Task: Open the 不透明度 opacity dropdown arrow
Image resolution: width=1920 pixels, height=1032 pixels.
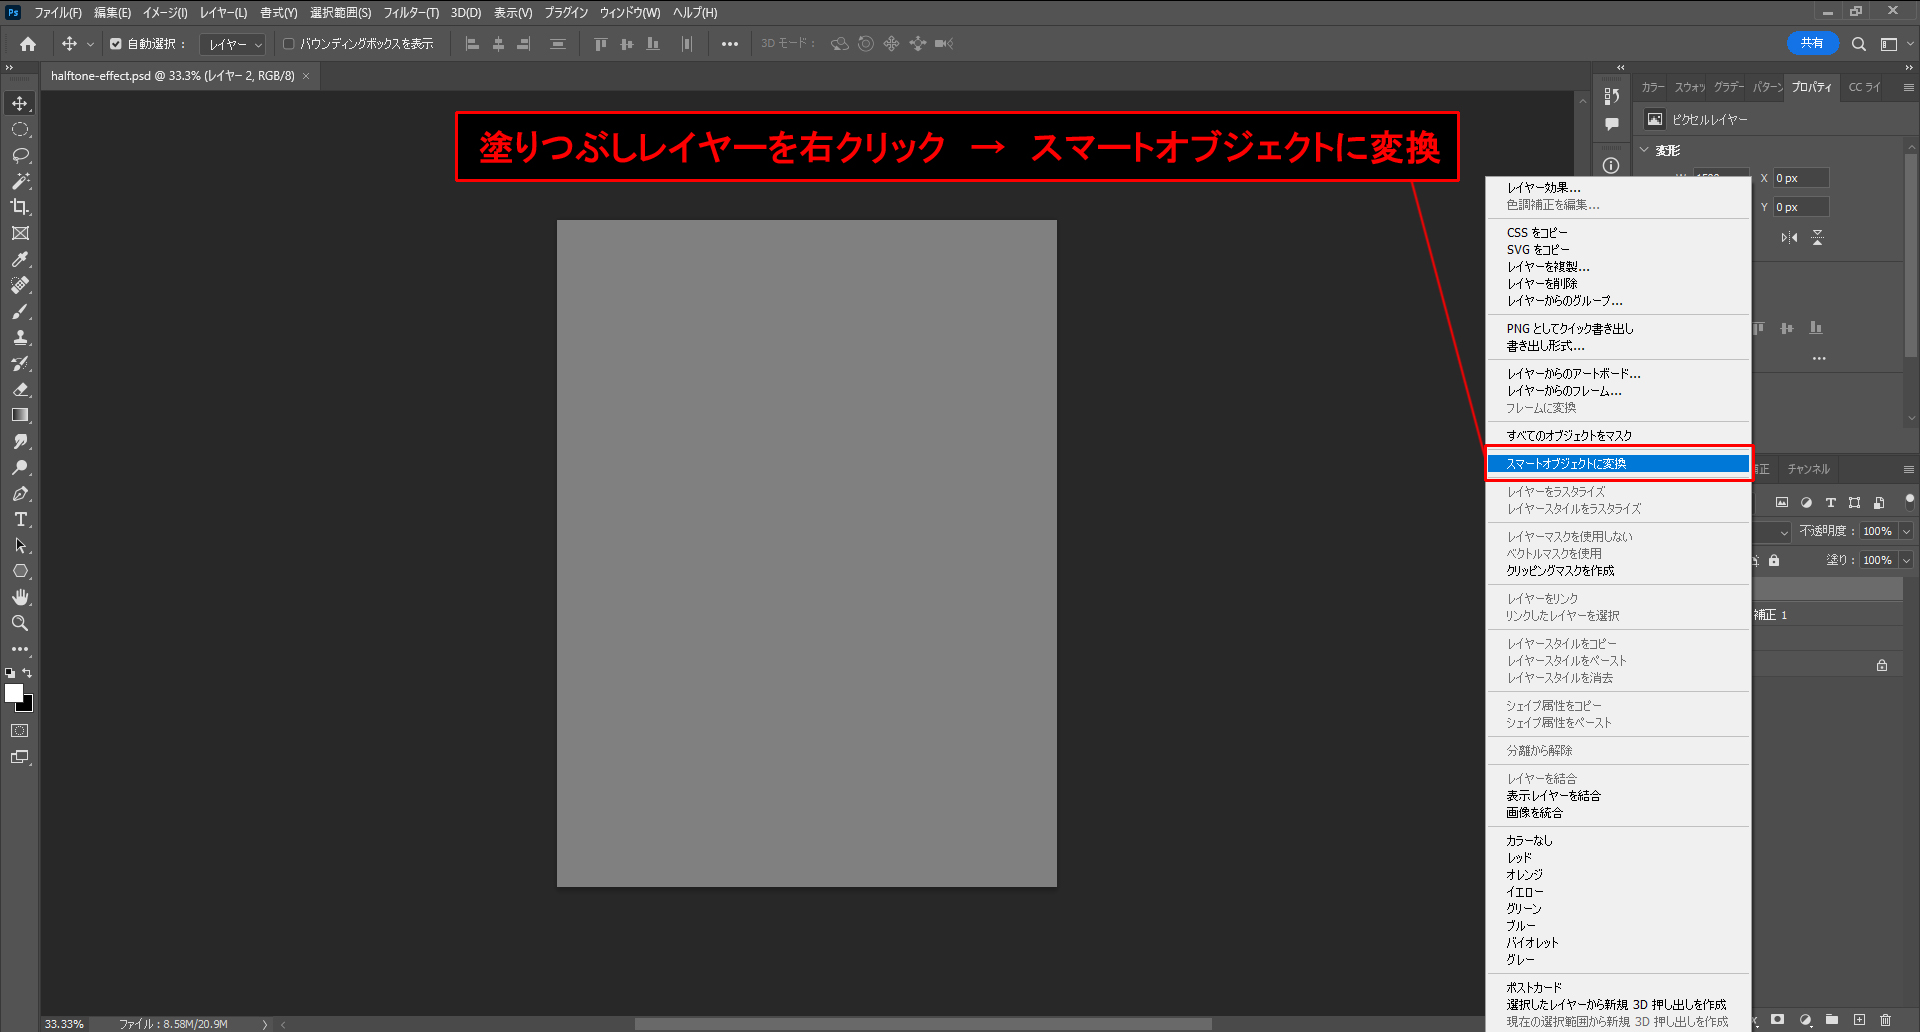Action: click(x=1906, y=531)
